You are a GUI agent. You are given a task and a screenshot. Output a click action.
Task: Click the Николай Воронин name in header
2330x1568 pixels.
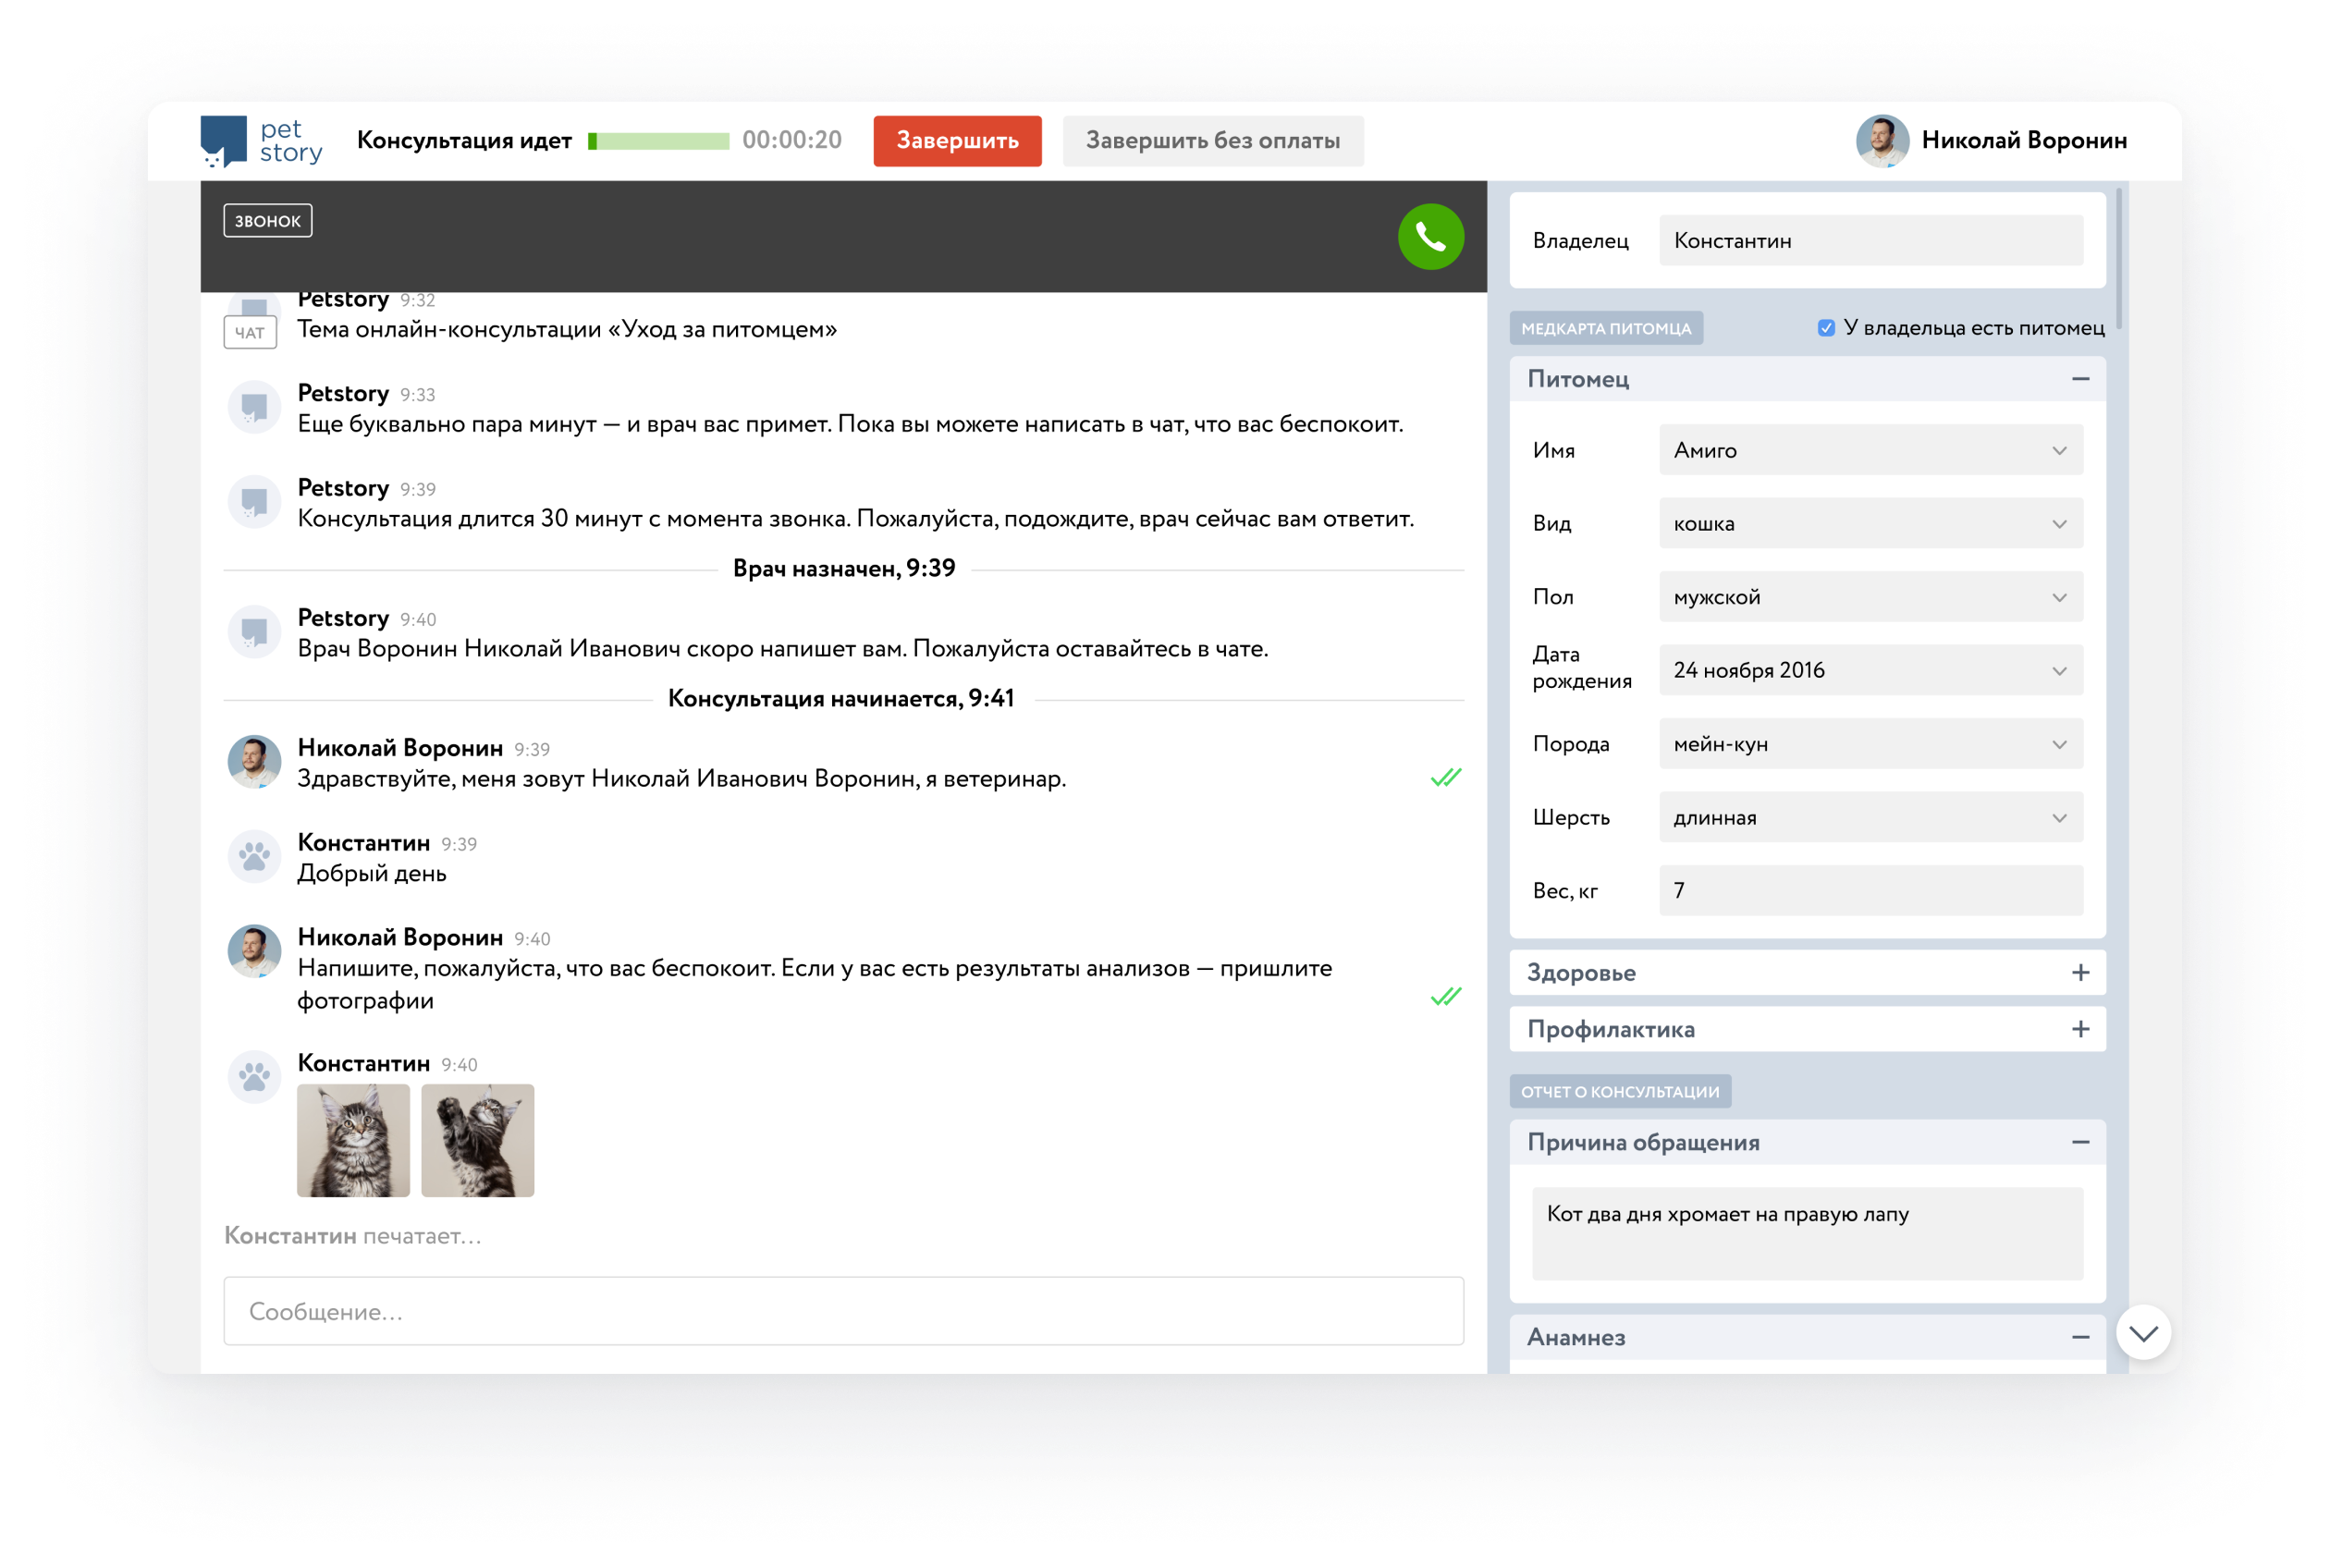pyautogui.click(x=2023, y=141)
